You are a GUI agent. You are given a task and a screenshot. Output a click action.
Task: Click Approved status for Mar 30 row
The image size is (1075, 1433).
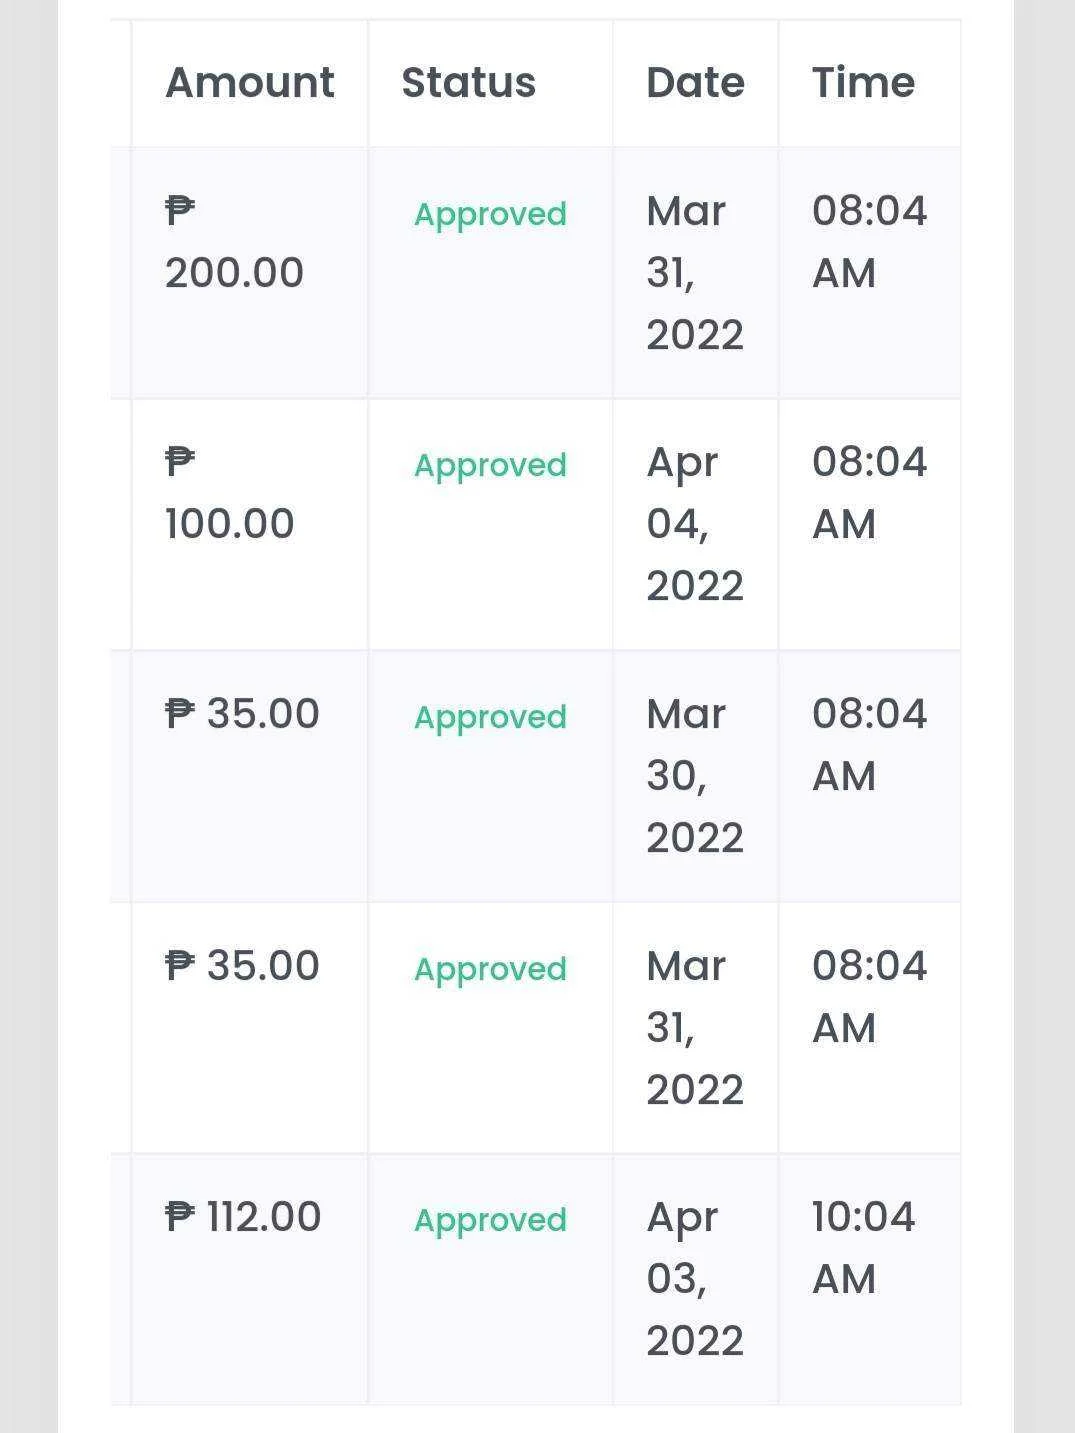[x=490, y=717]
